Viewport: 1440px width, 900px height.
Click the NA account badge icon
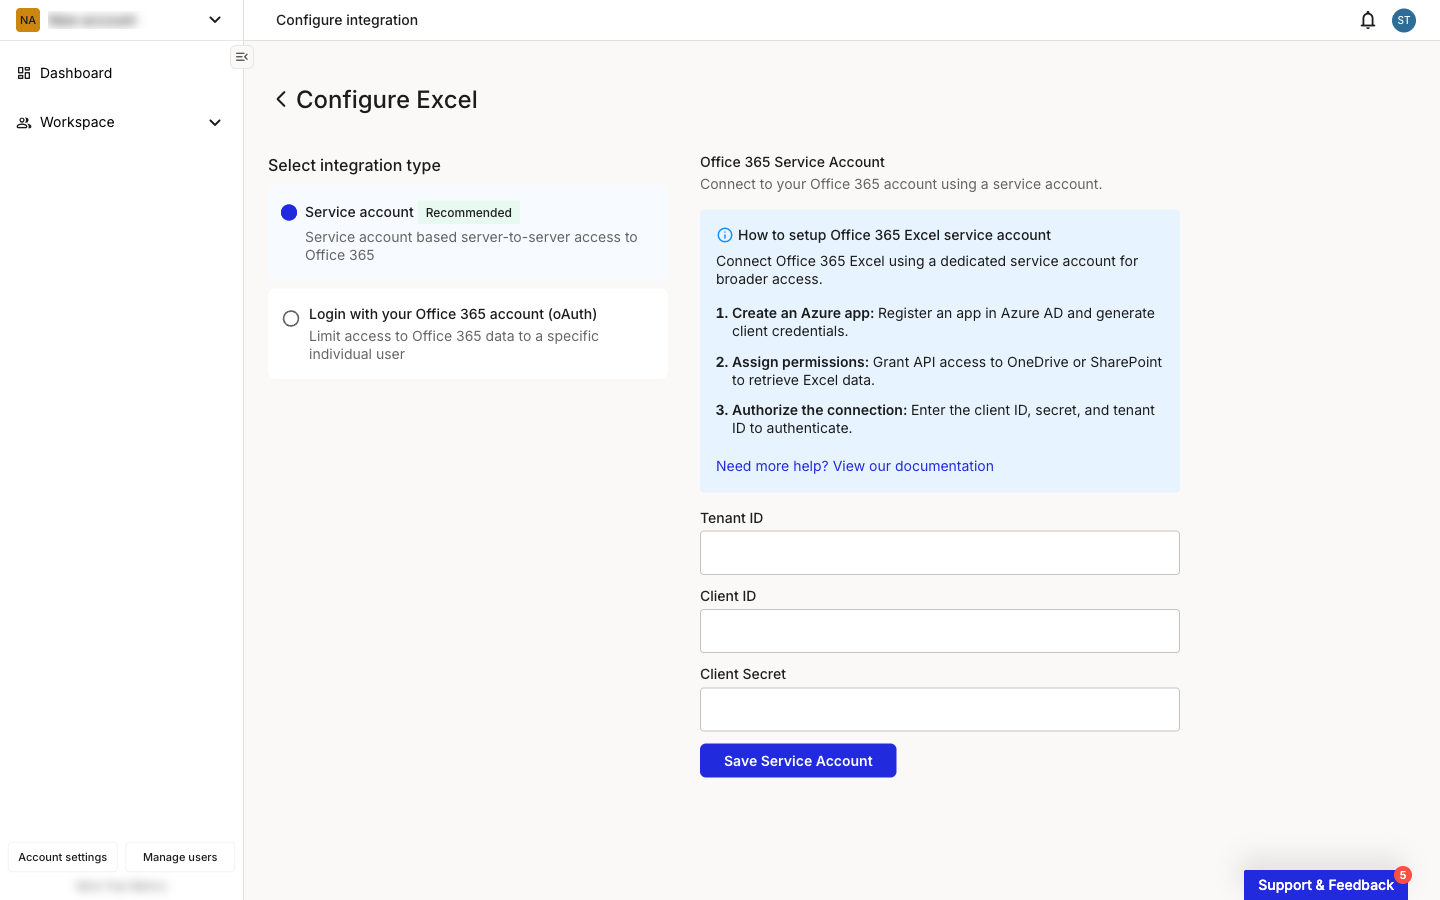point(28,20)
